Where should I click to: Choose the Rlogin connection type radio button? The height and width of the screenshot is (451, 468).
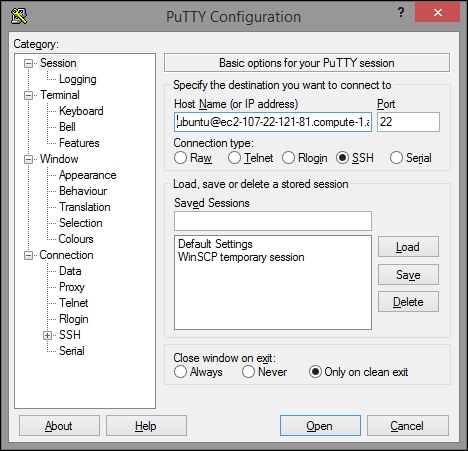(x=288, y=158)
